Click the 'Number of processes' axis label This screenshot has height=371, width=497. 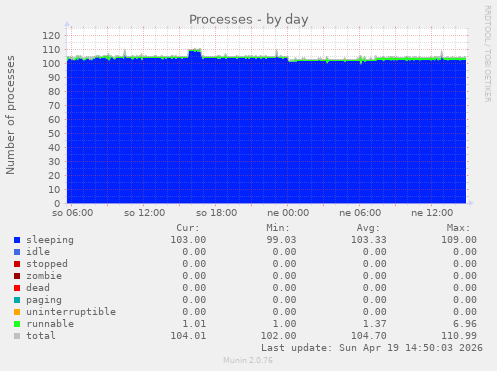tap(11, 115)
